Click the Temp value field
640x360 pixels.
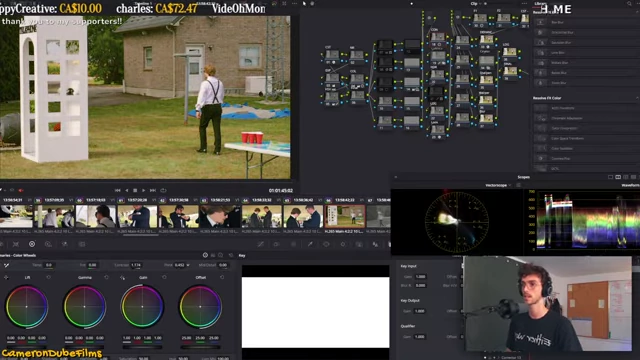[x=49, y=265]
